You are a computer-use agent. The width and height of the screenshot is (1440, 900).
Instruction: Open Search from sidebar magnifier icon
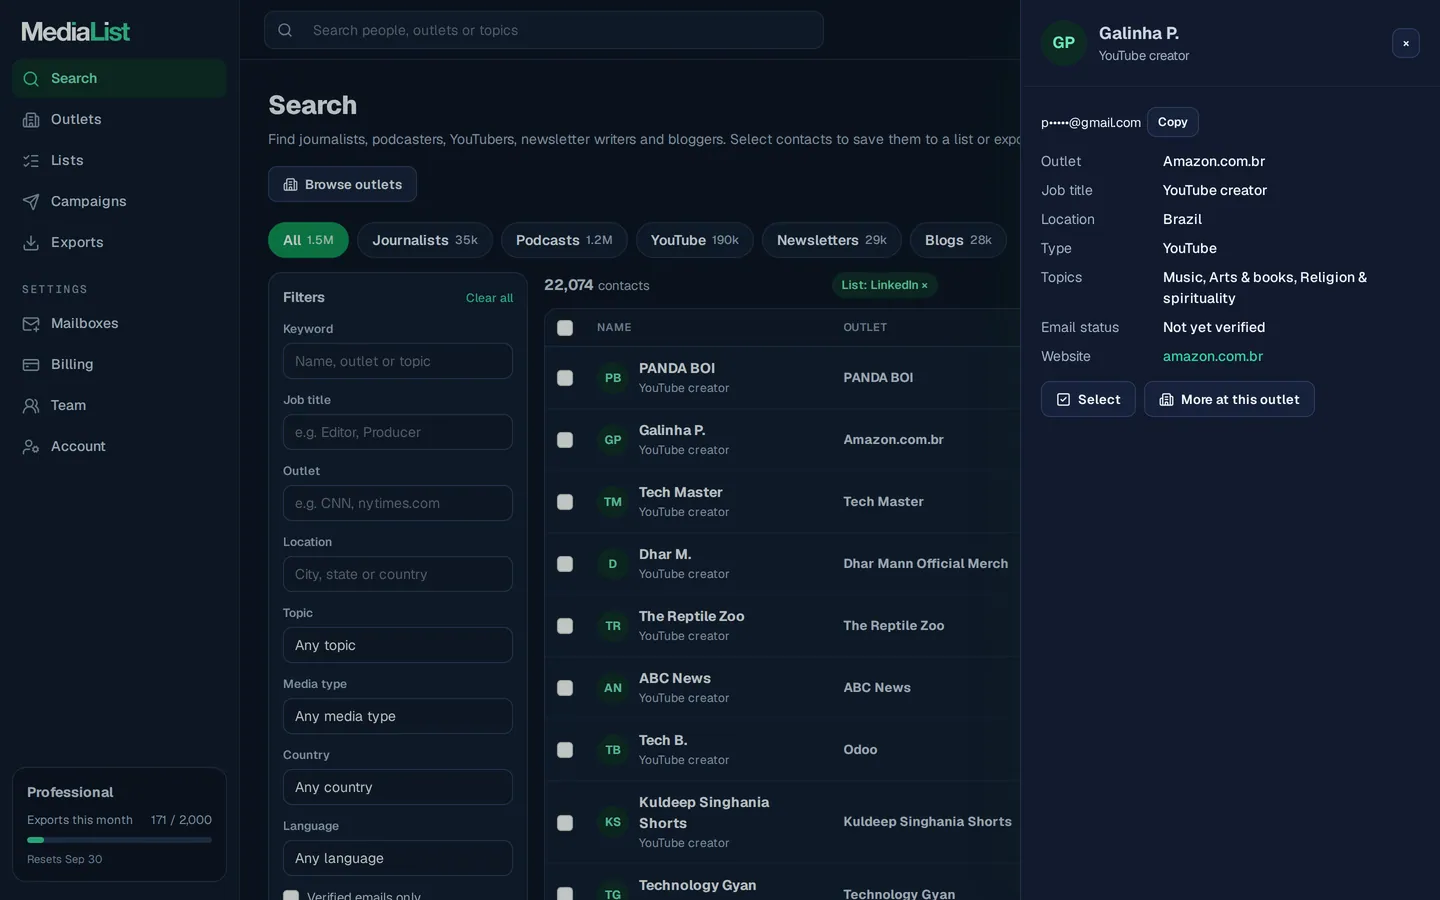(31, 79)
